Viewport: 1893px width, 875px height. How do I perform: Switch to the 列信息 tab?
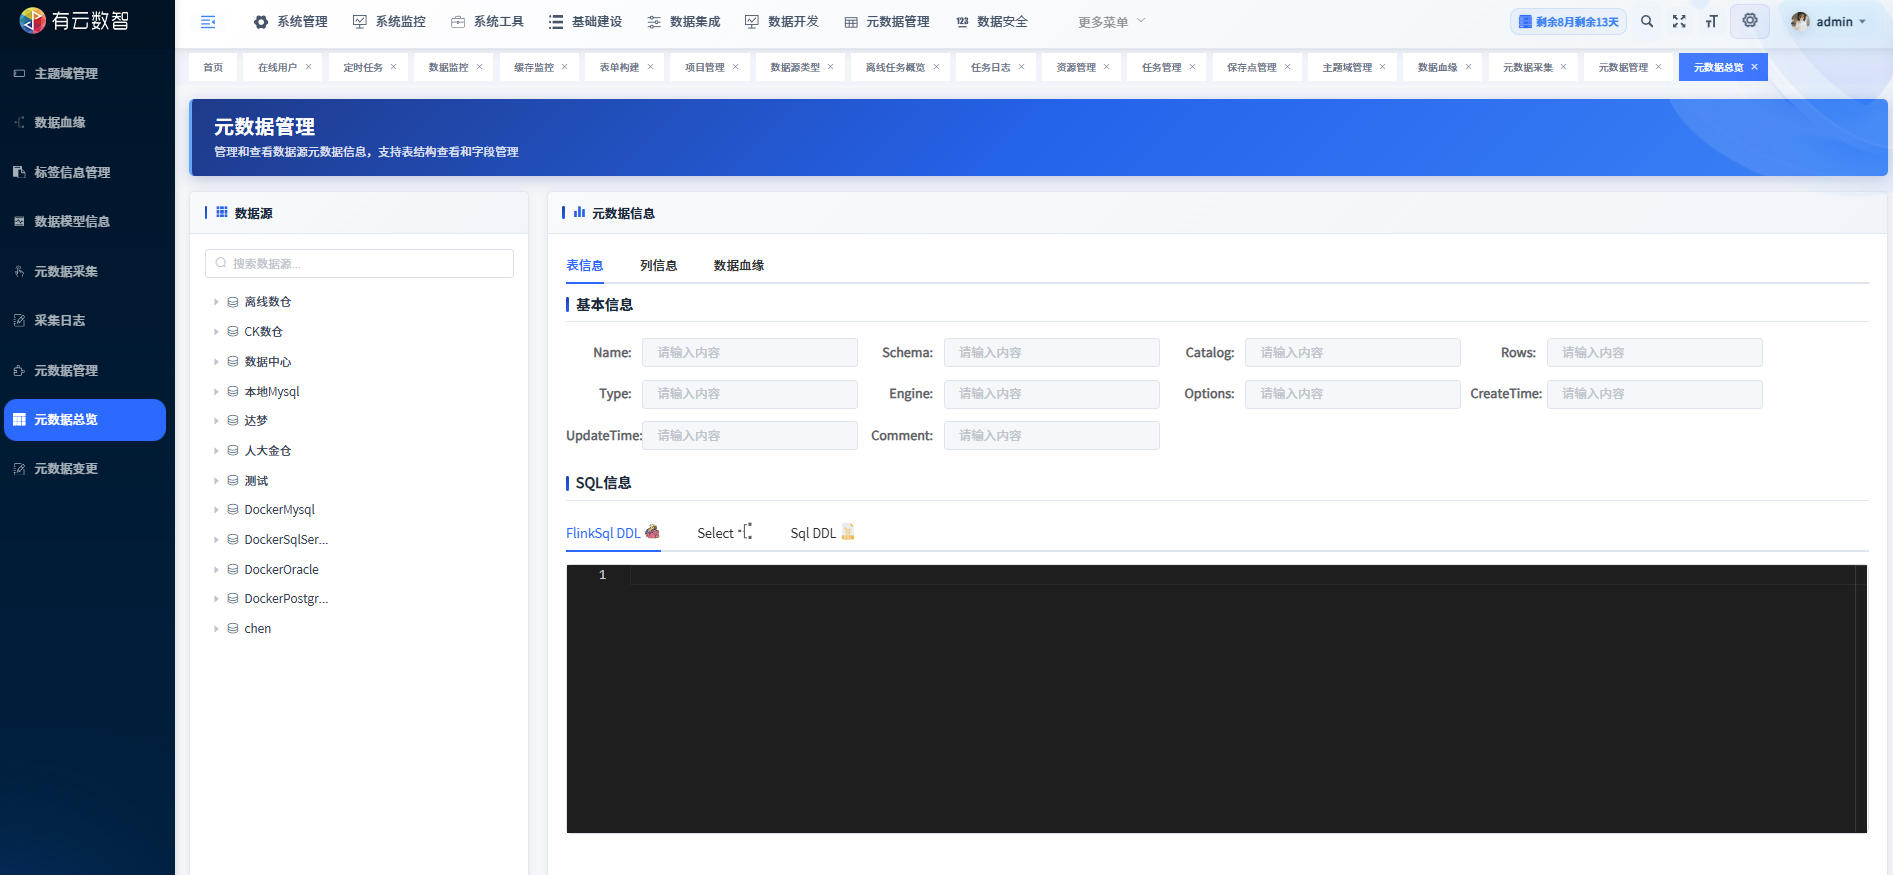click(x=658, y=266)
